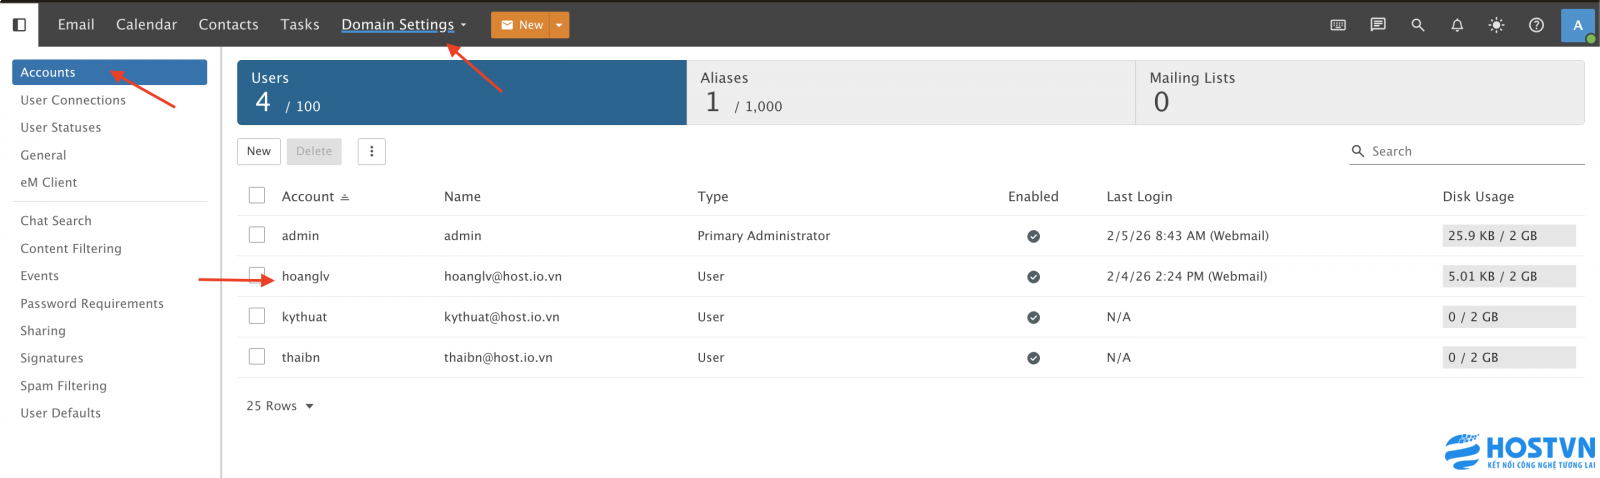Change the 25 Rows page size

click(x=280, y=406)
